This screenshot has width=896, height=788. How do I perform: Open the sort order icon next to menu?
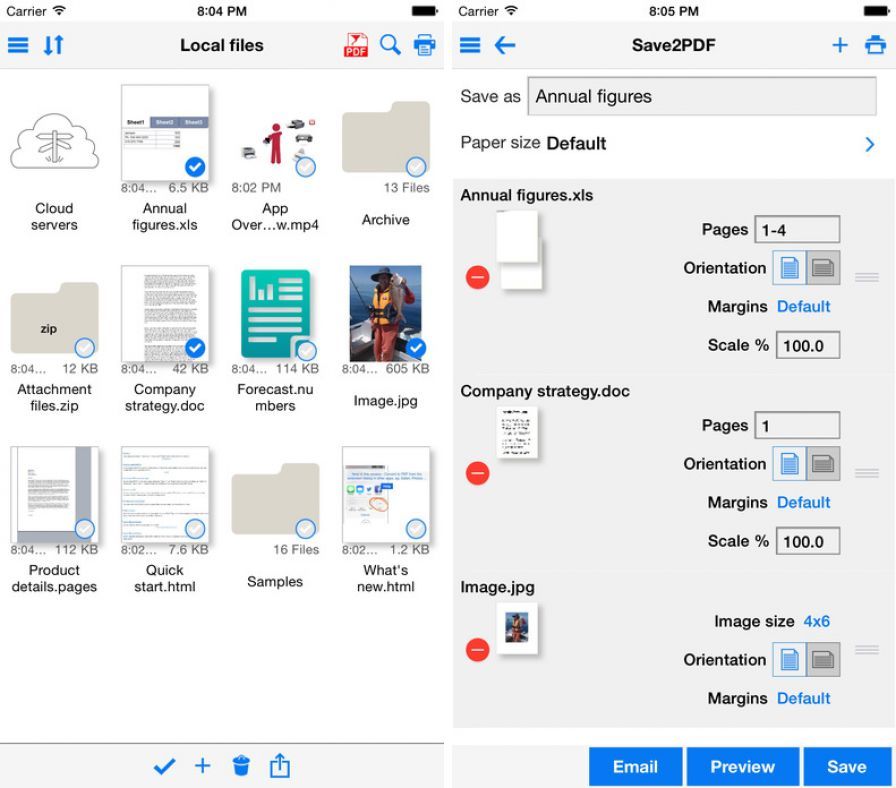54,45
